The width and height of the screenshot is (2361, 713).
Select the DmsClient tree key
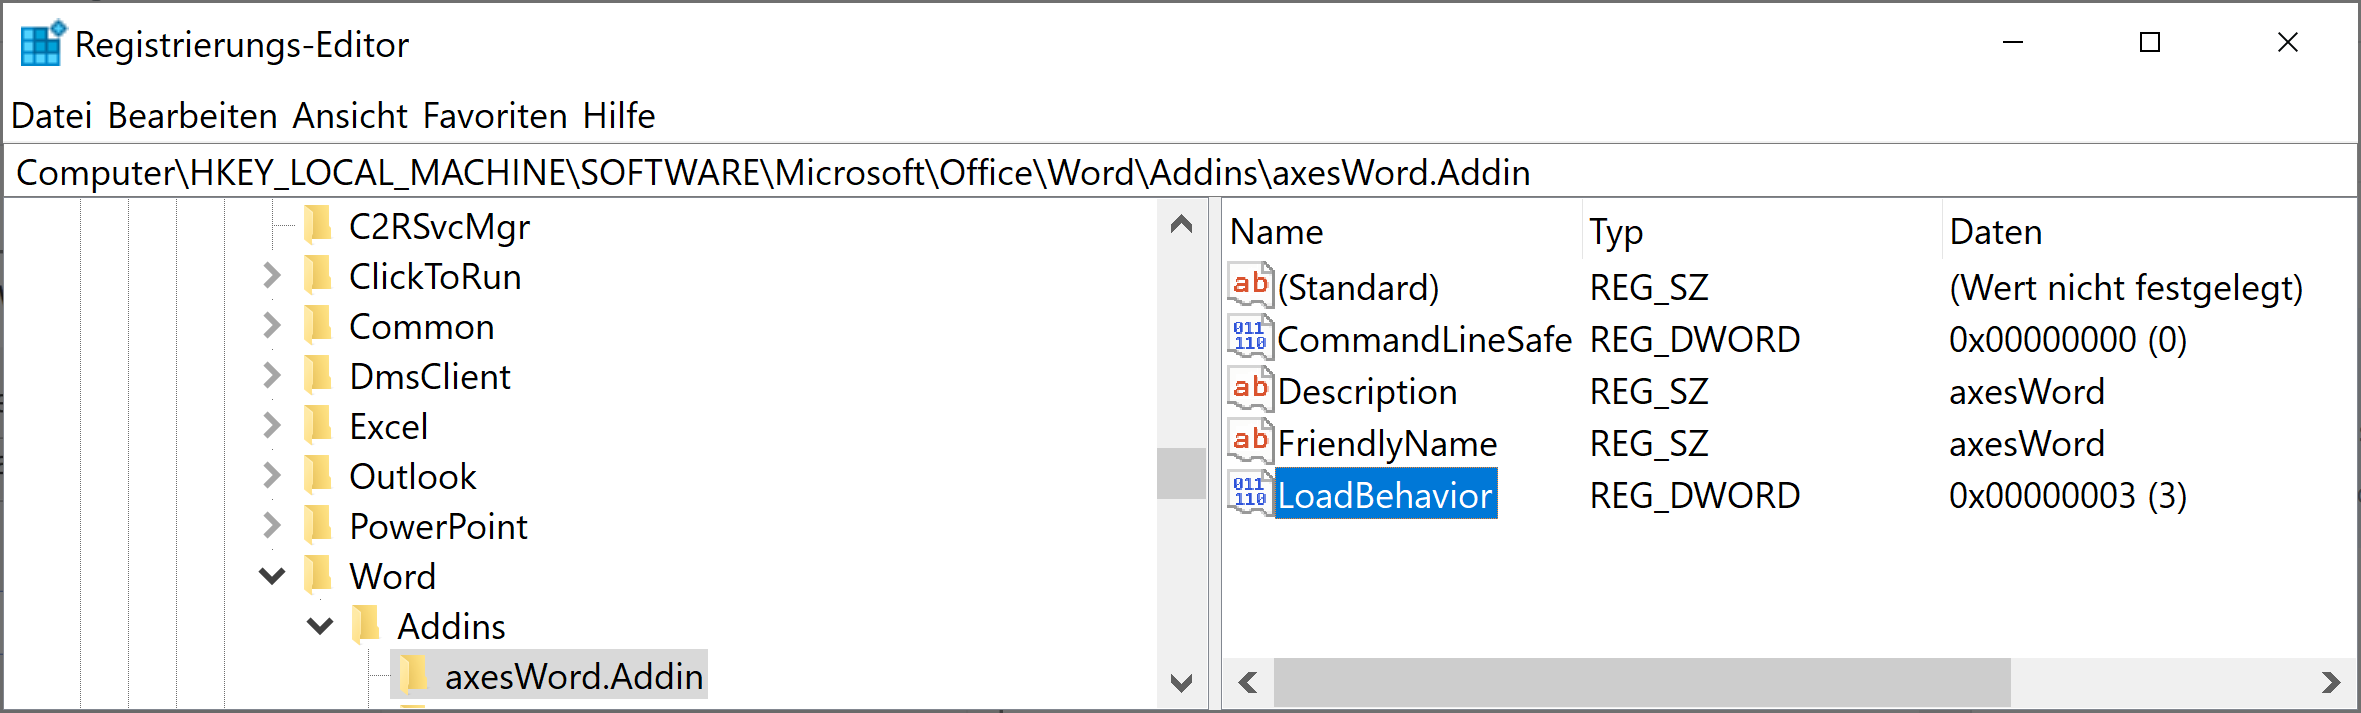point(430,377)
